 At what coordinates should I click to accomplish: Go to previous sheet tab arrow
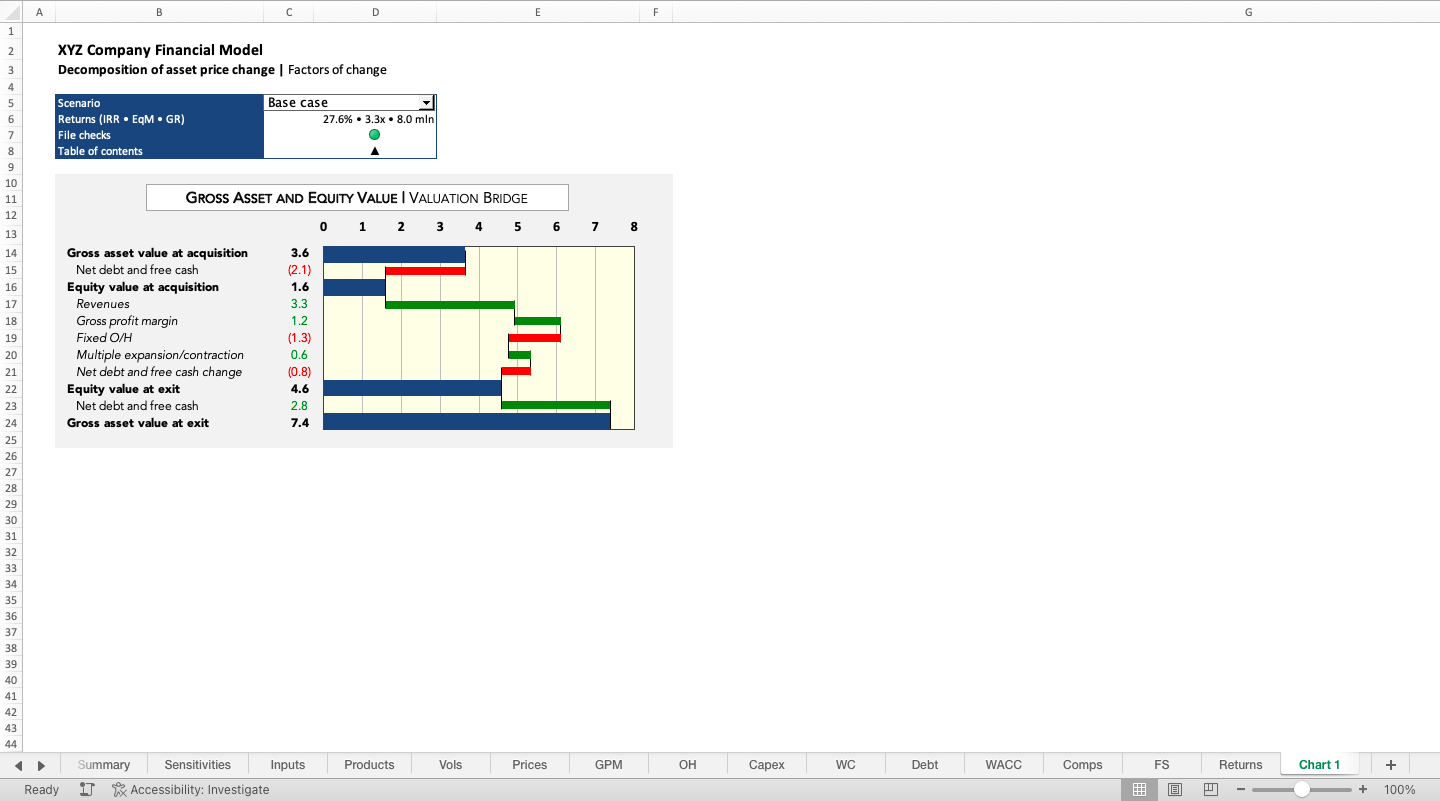[19, 765]
